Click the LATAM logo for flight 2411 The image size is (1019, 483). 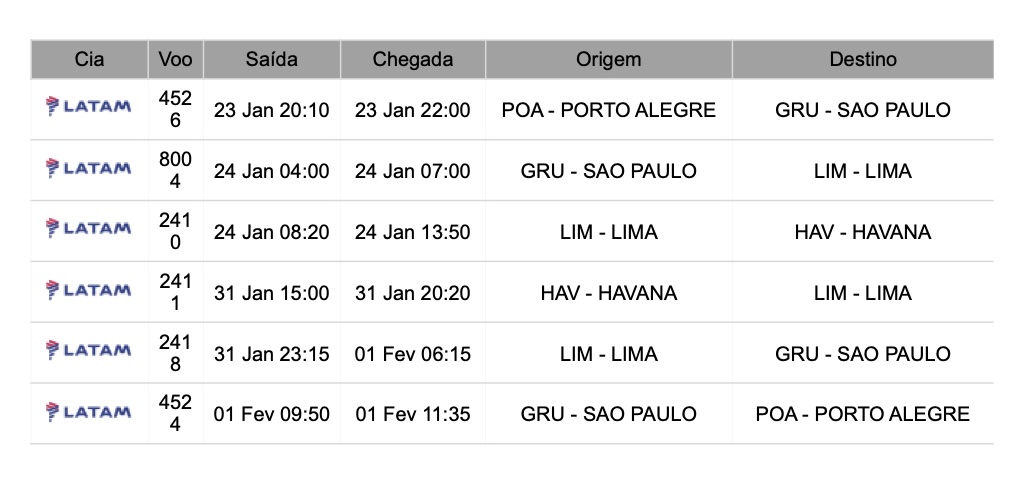(x=89, y=291)
